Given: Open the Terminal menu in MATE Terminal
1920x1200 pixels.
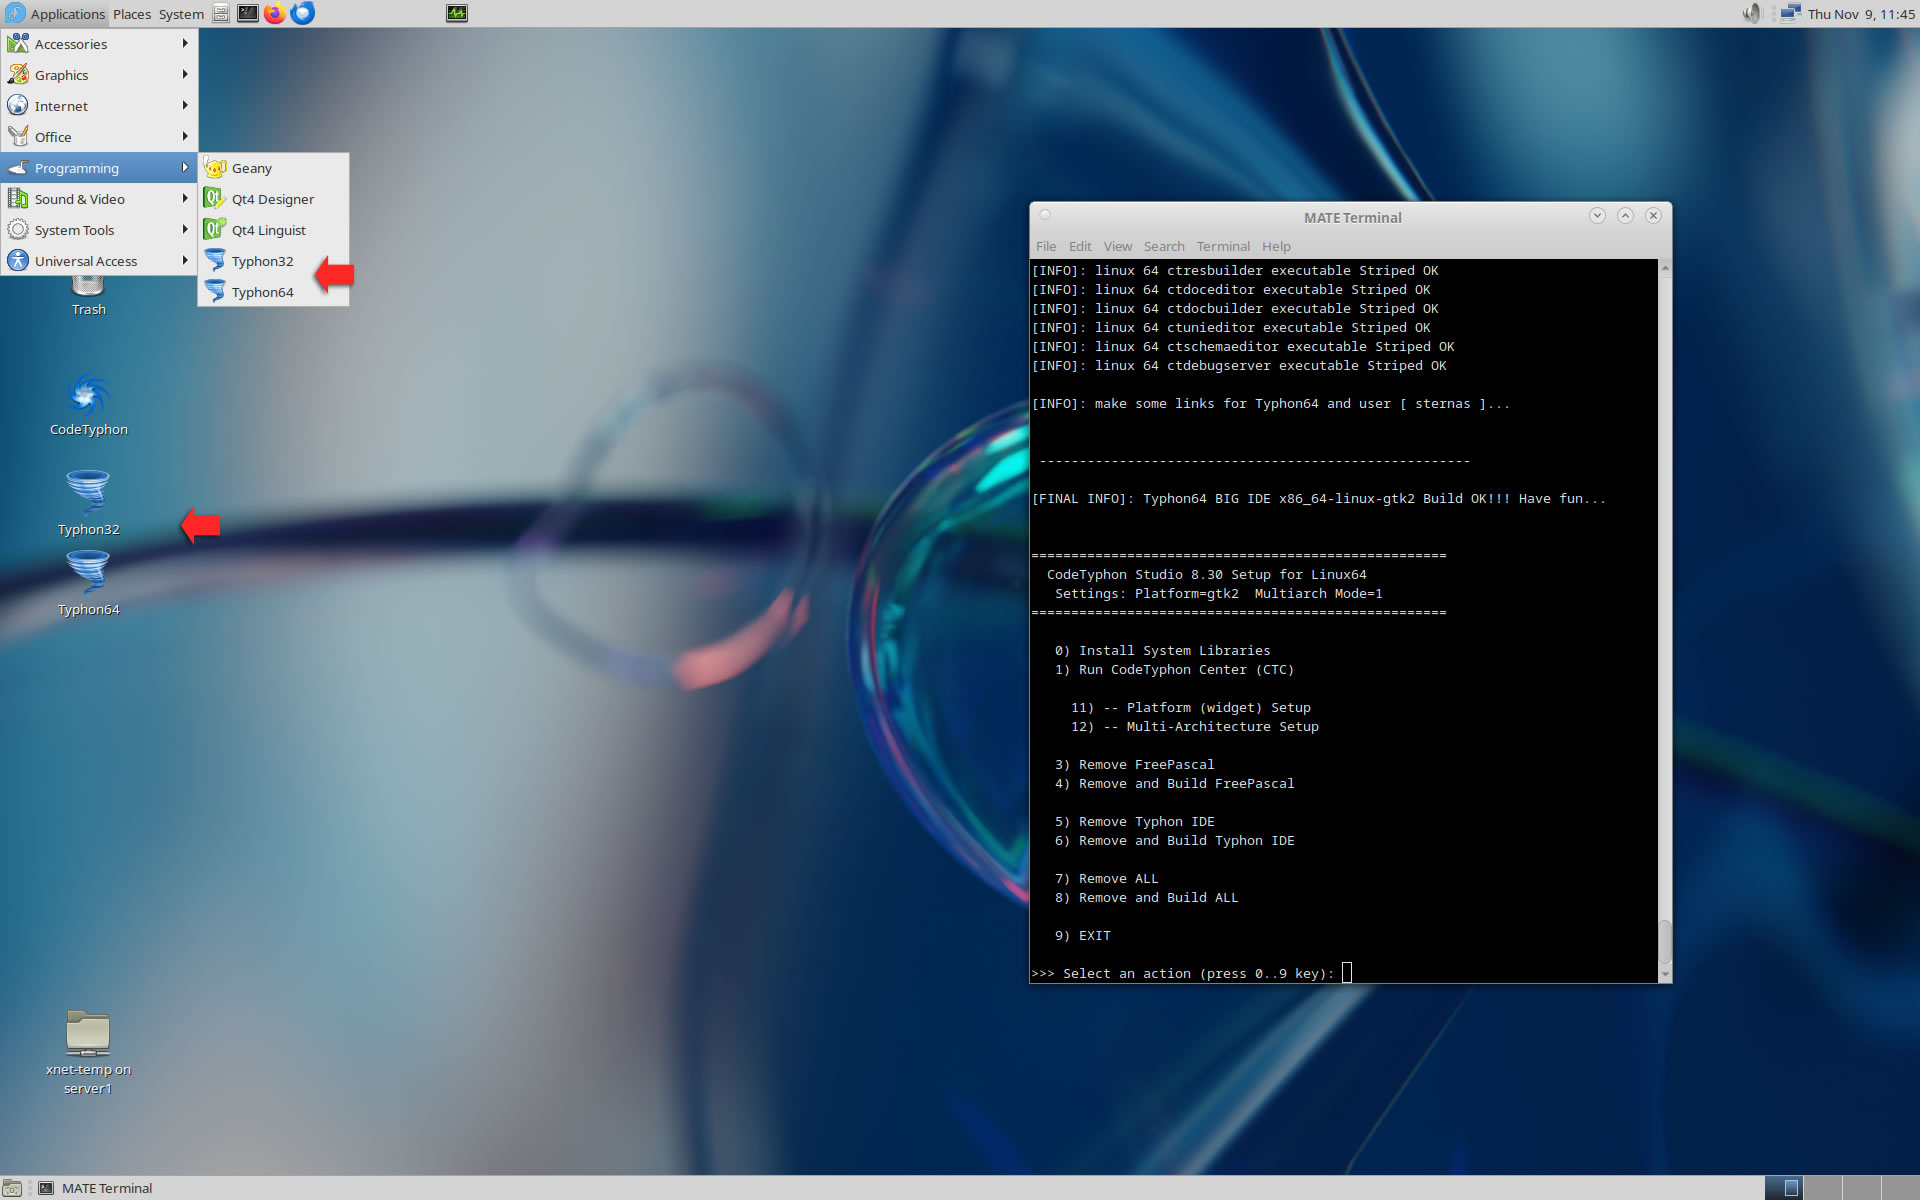Looking at the screenshot, I should (1223, 246).
